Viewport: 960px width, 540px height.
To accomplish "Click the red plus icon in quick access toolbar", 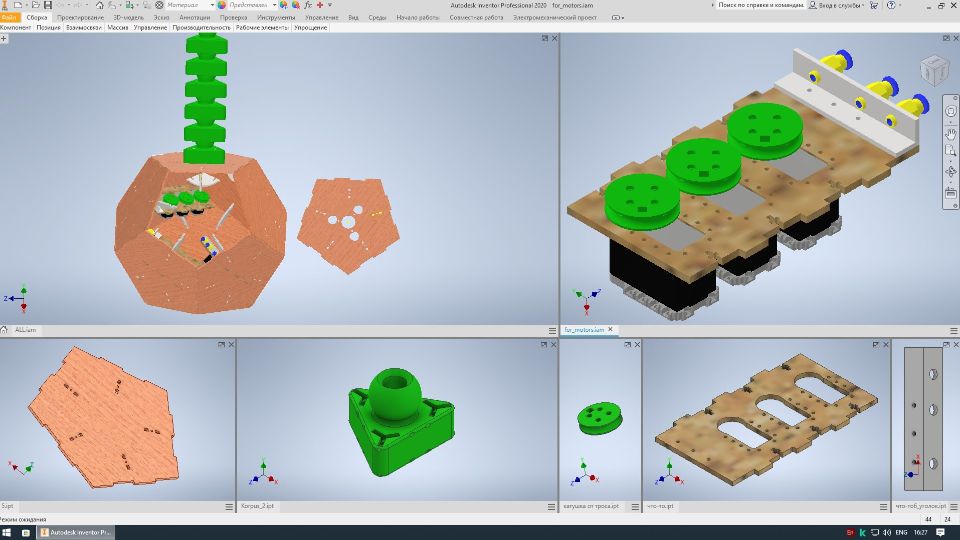I will click(x=320, y=5).
